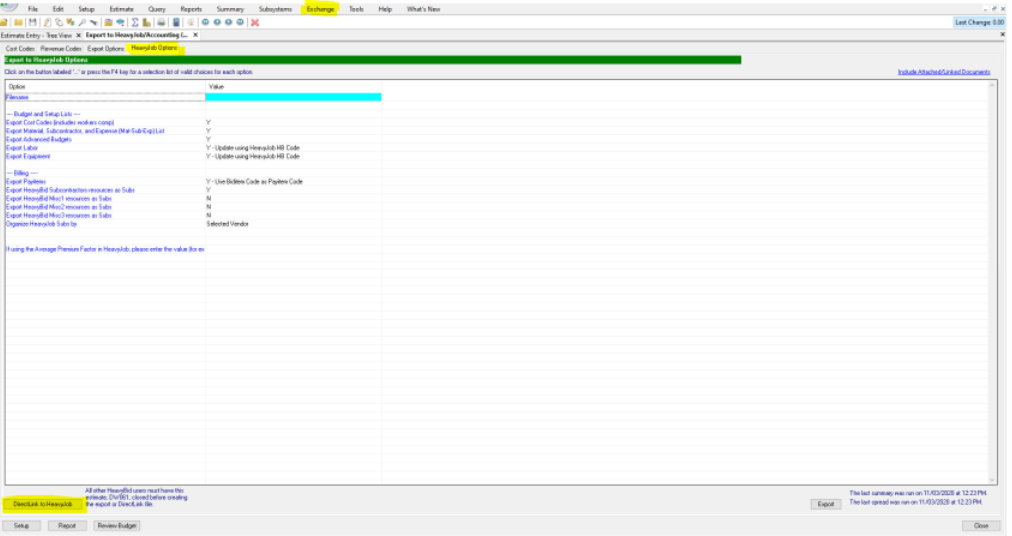Click the Close button at bottom right

pyautogui.click(x=982, y=526)
